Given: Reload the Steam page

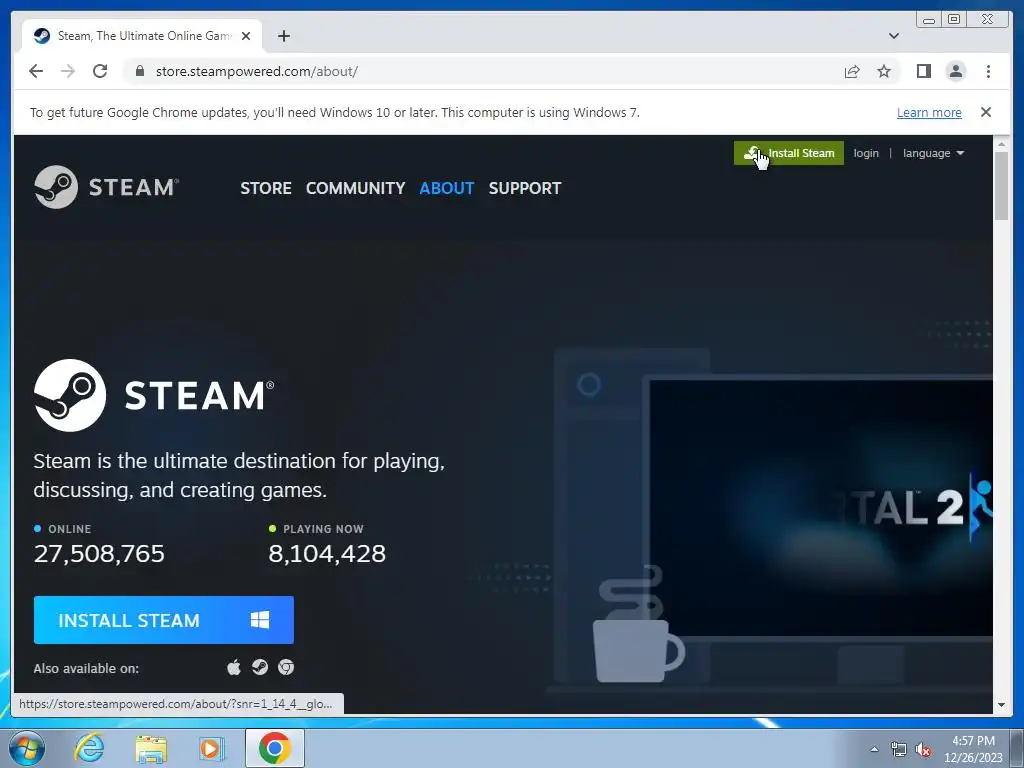Looking at the screenshot, I should pos(100,71).
